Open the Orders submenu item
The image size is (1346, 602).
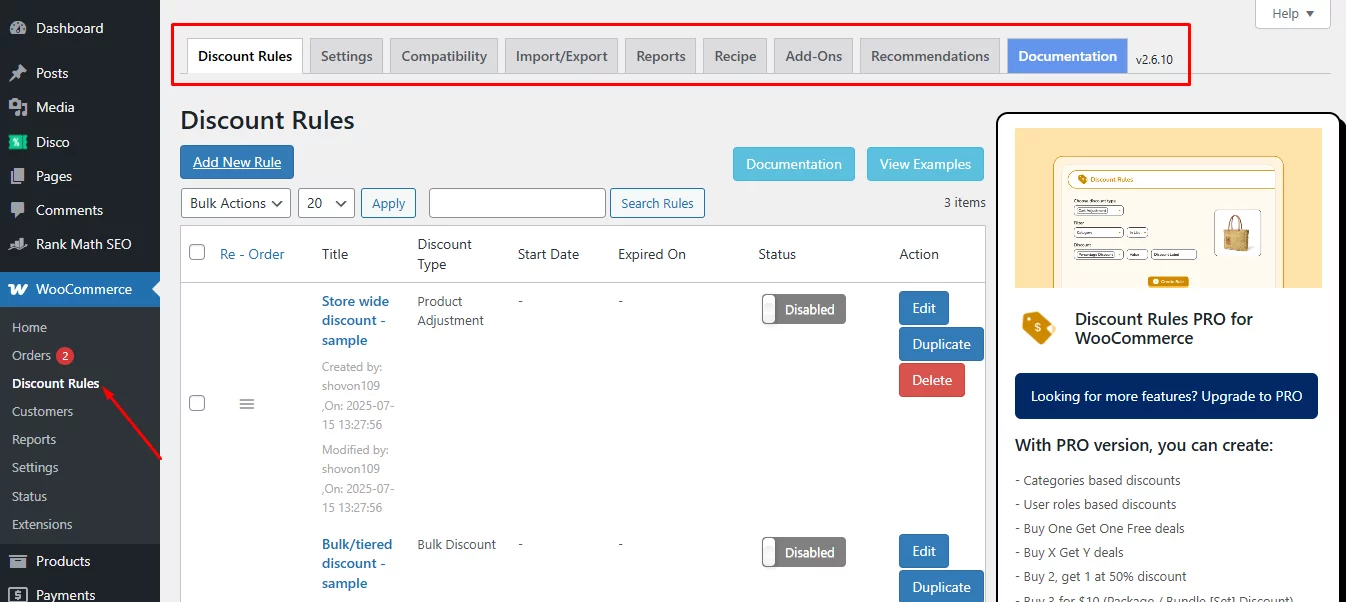coord(31,355)
